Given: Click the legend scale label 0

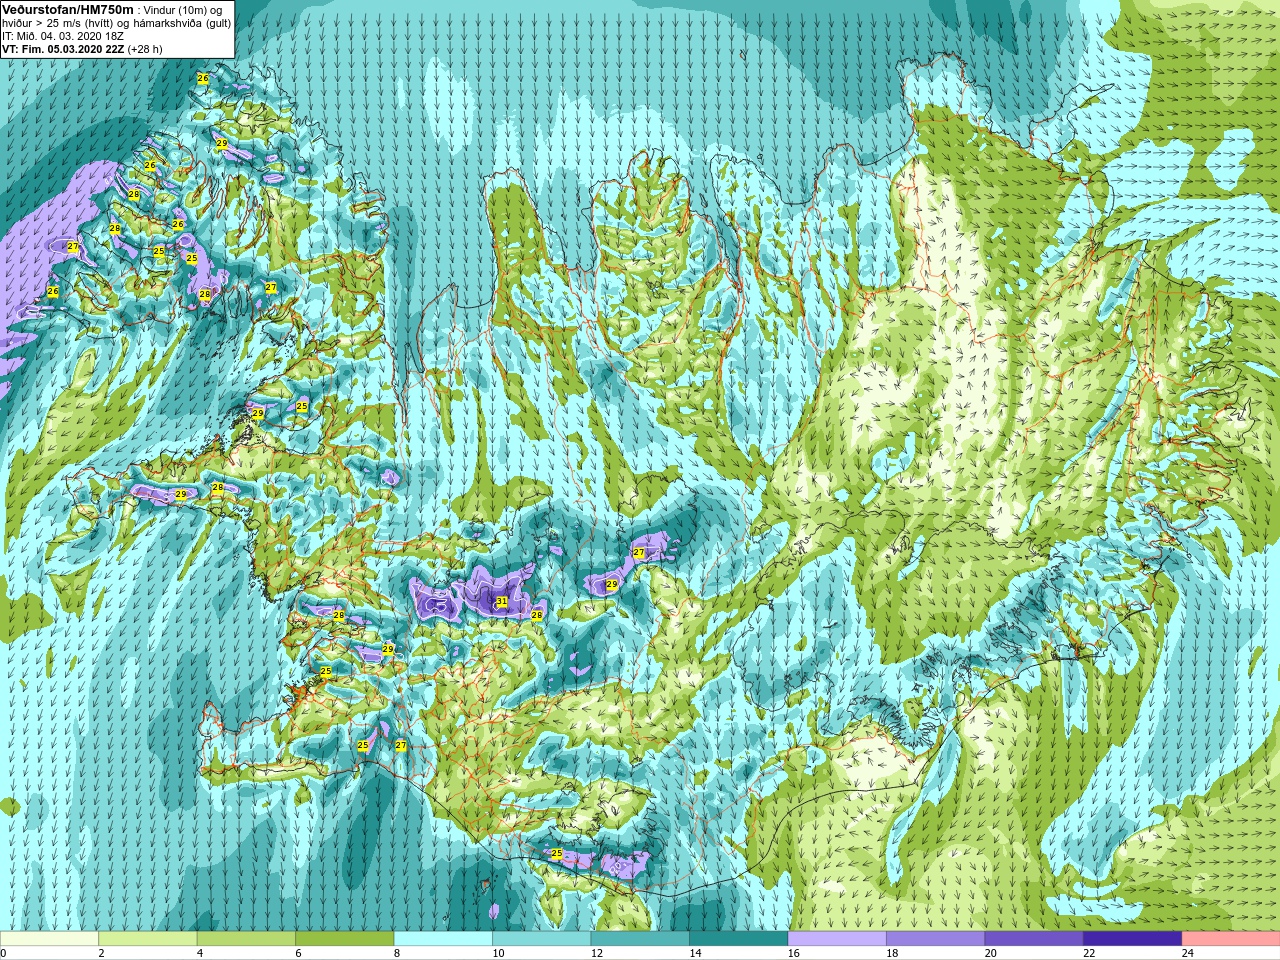Looking at the screenshot, I should [x=3, y=953].
